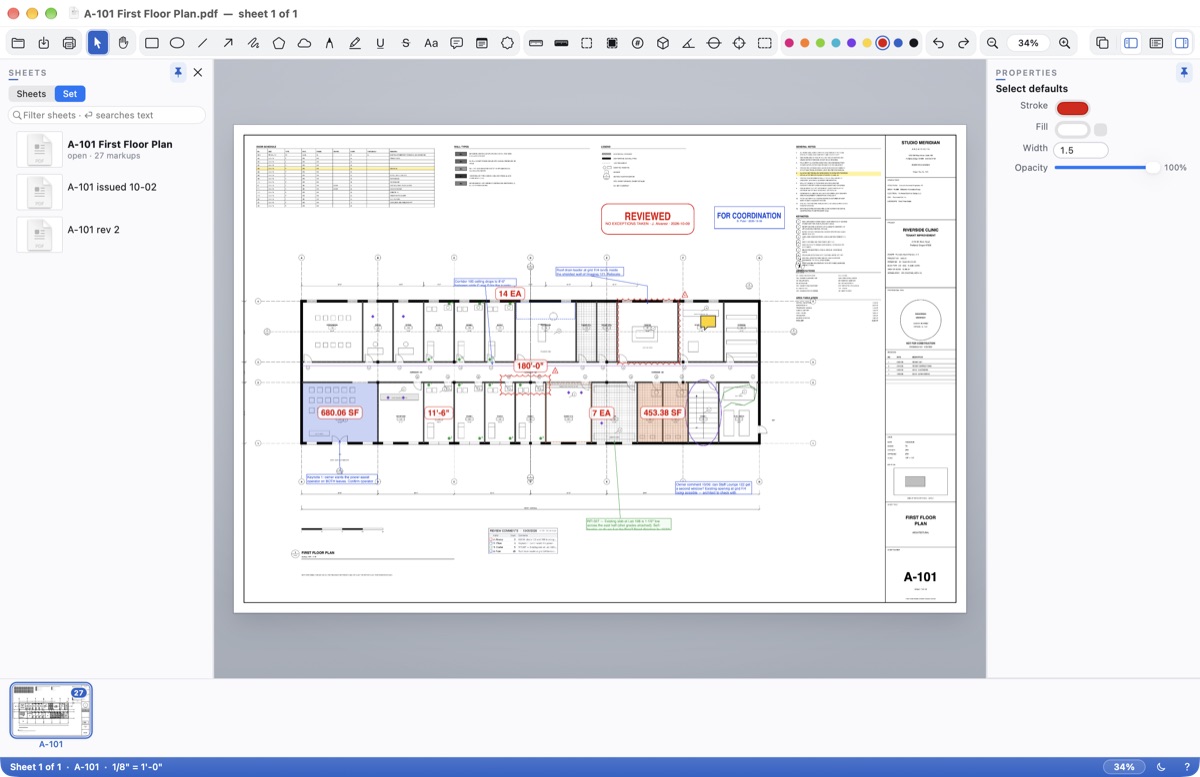Select the Pan hand tool
The height and width of the screenshot is (777, 1200).
123,43
